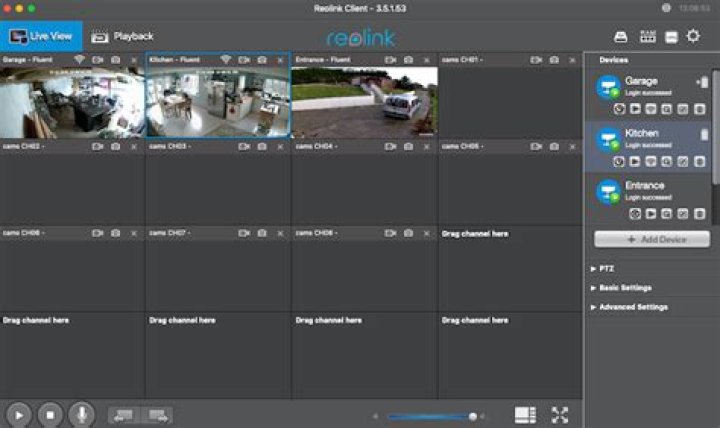Stop all live previews
The width and height of the screenshot is (720, 428).
point(50,415)
